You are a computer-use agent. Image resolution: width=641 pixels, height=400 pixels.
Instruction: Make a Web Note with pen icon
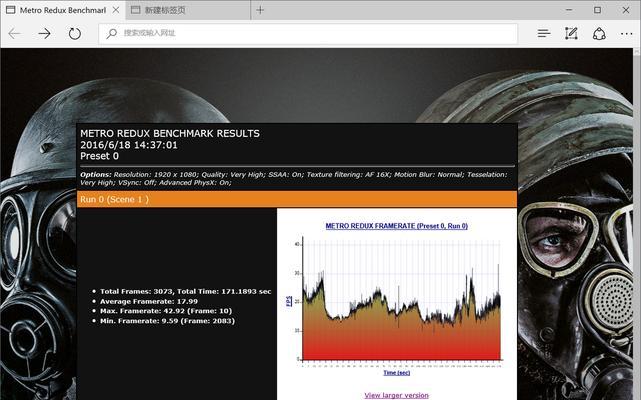point(571,34)
